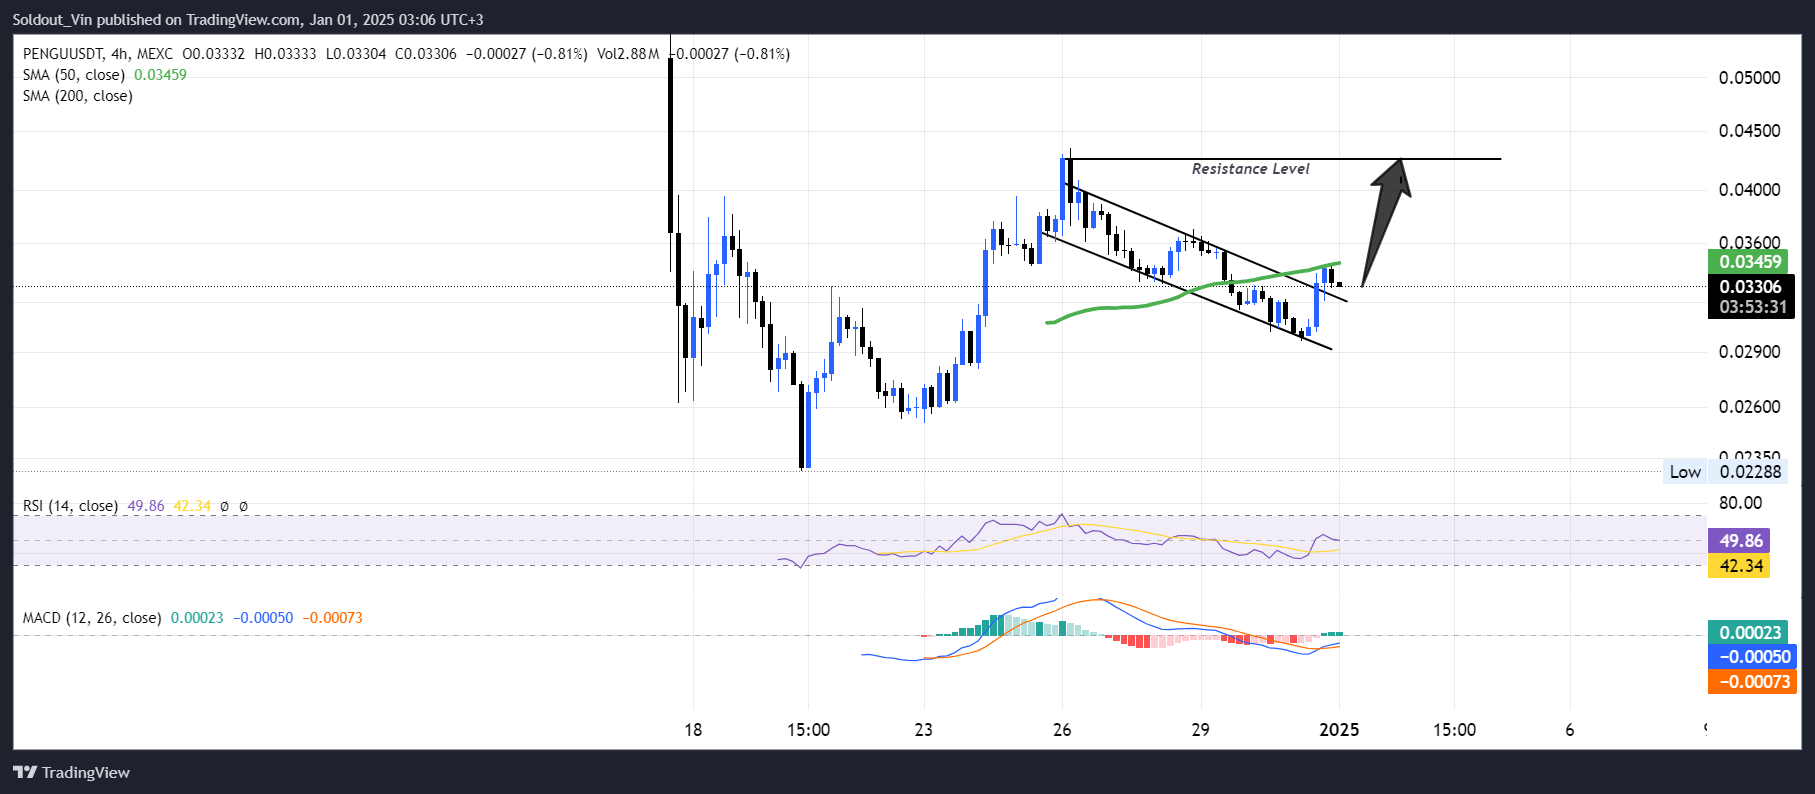Click the PENGUUSDT symbol title
The image size is (1815, 794).
pos(62,54)
